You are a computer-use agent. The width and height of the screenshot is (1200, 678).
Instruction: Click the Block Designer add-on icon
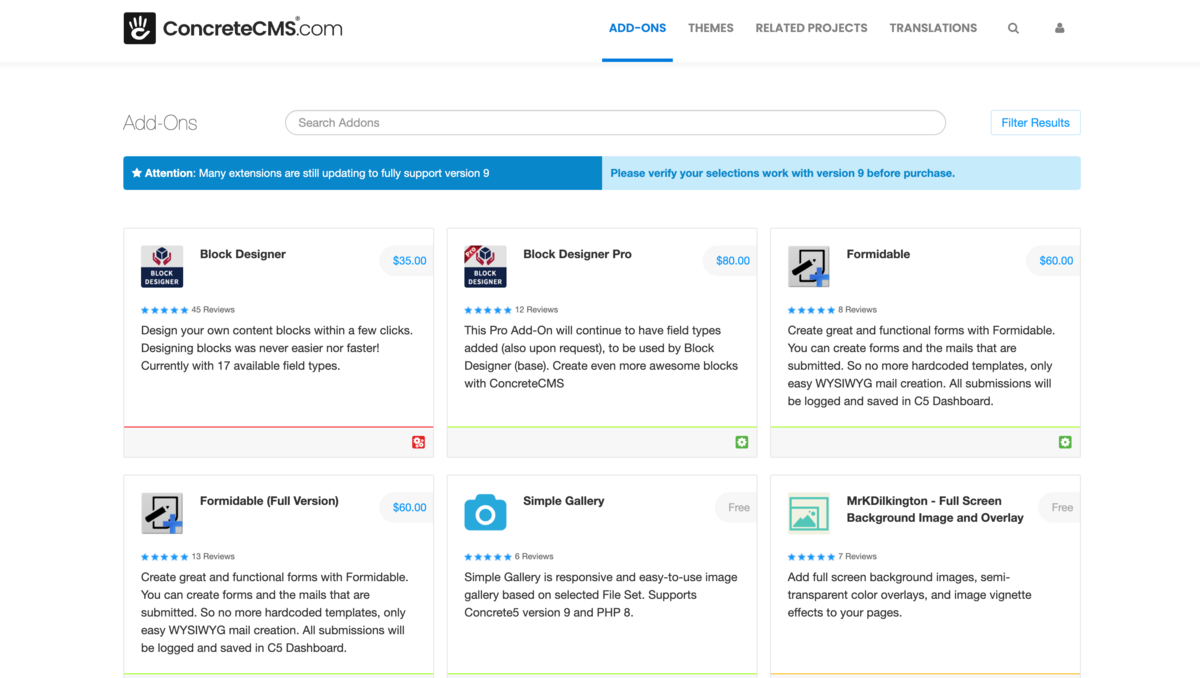[x=162, y=266]
